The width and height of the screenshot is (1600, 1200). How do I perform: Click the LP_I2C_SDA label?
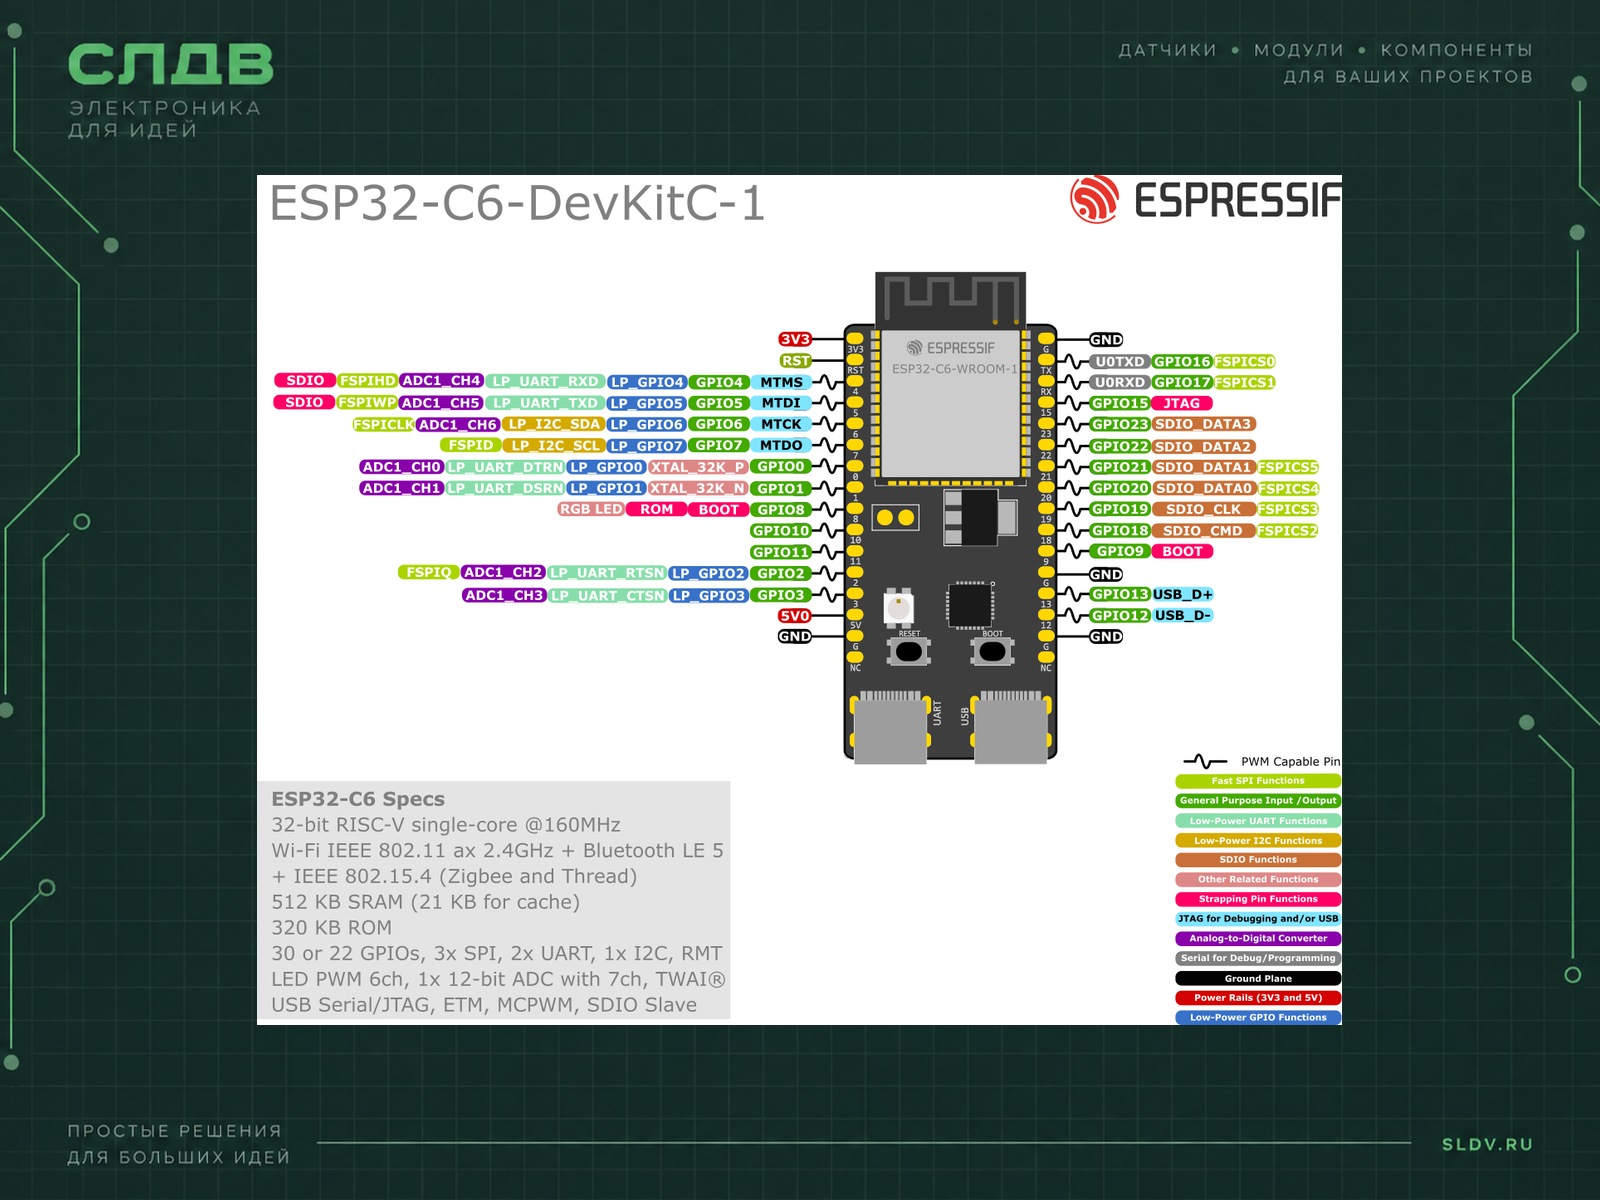pos(553,424)
